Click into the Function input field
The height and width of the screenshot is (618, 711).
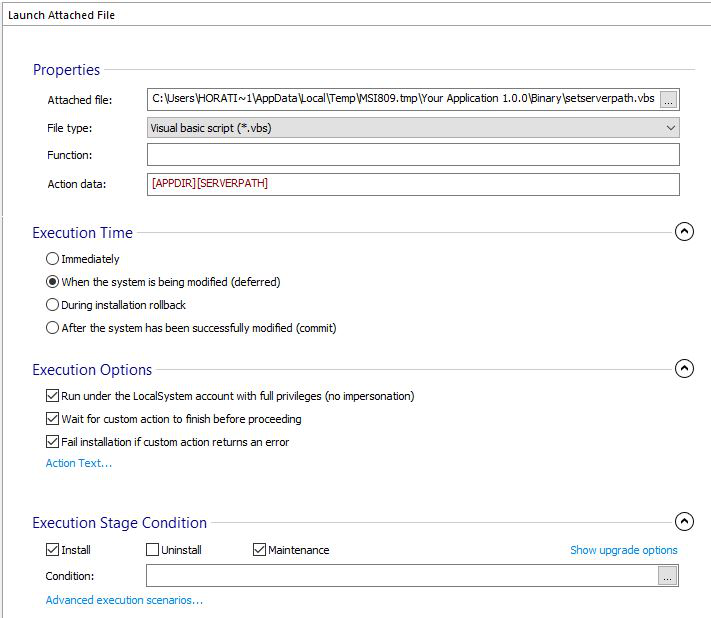click(x=413, y=155)
